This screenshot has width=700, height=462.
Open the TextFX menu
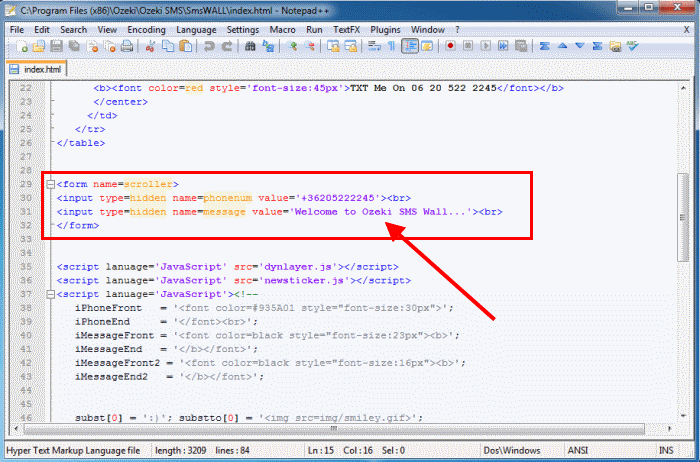(x=346, y=30)
